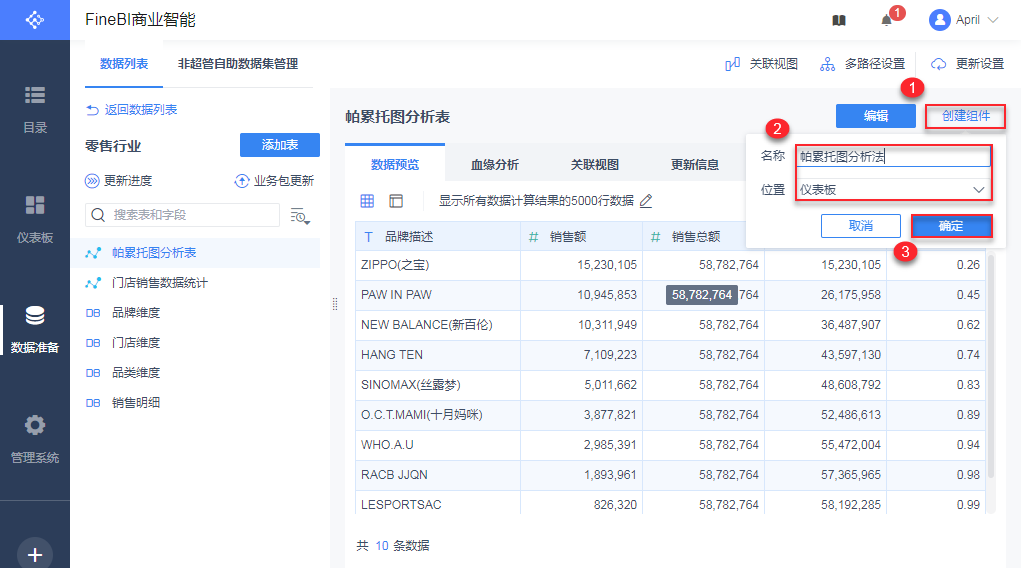Click the data table vertical scrollbar

(x=991, y=365)
